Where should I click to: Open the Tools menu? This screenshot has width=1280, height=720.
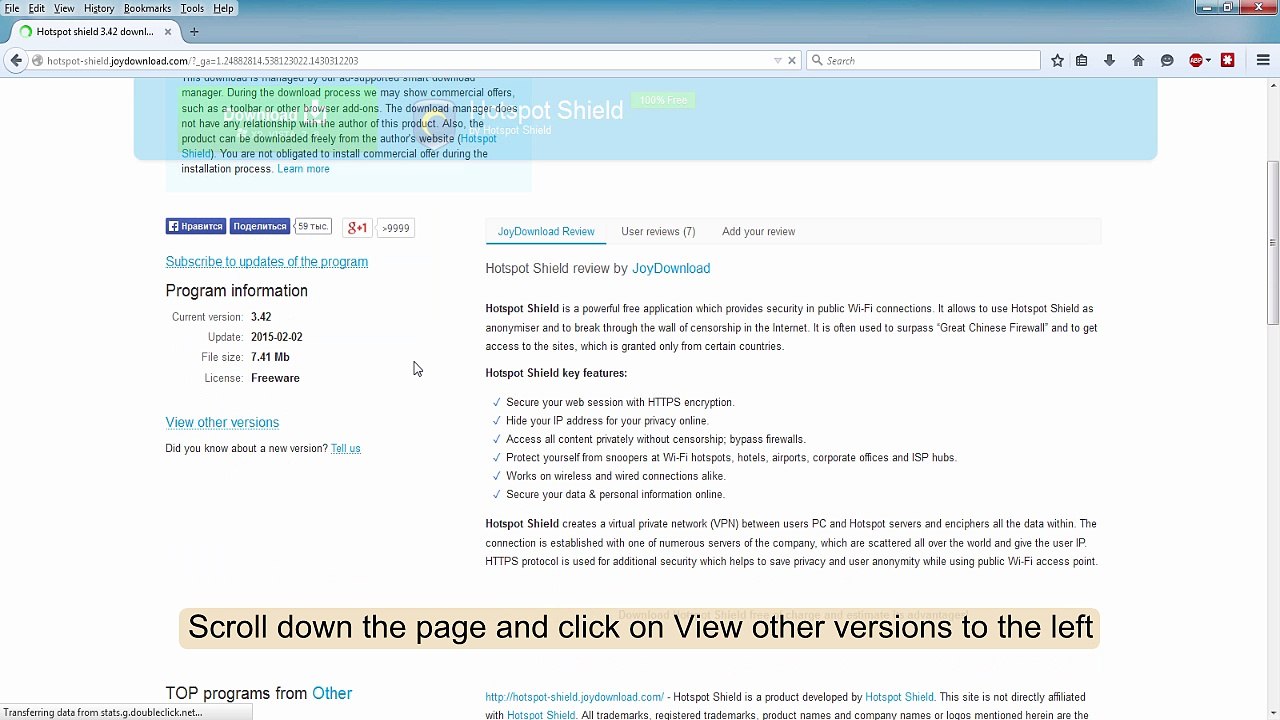192,8
